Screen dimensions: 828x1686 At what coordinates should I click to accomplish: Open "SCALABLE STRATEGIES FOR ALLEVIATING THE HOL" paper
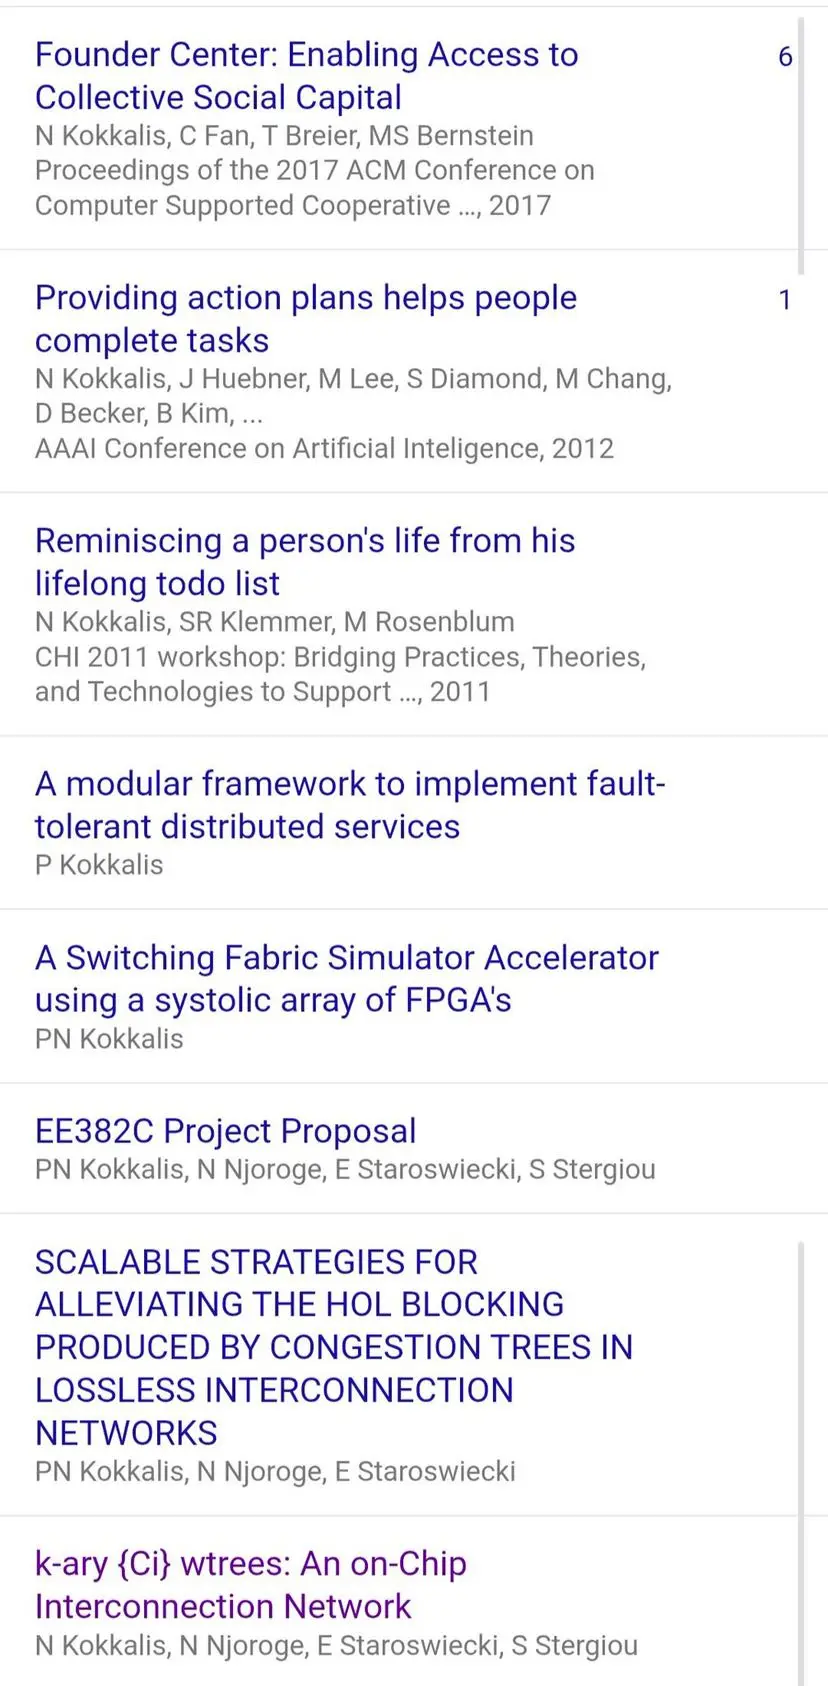334,1347
